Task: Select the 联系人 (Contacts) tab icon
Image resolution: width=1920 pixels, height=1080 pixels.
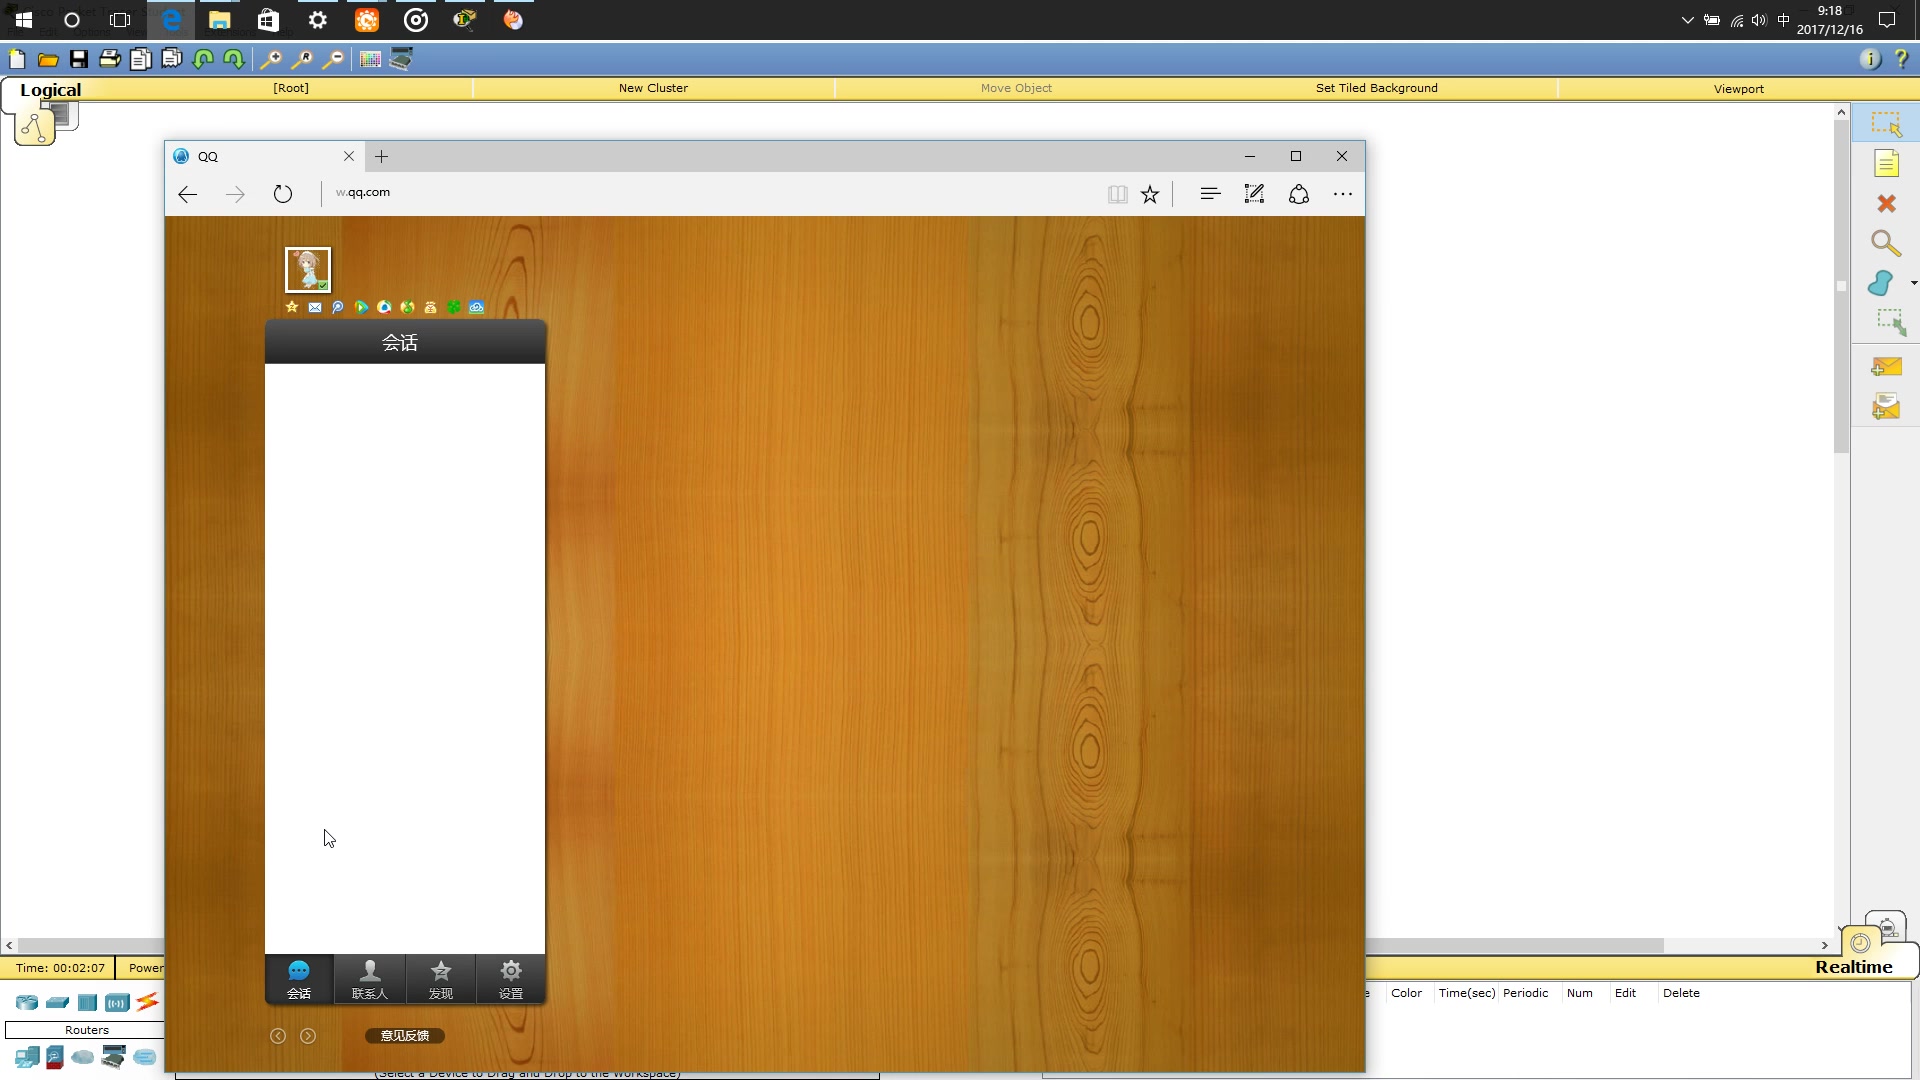Action: (369, 978)
